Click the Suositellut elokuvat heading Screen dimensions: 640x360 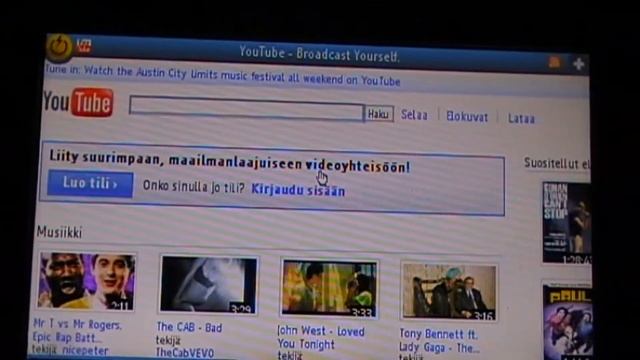[x=557, y=164]
